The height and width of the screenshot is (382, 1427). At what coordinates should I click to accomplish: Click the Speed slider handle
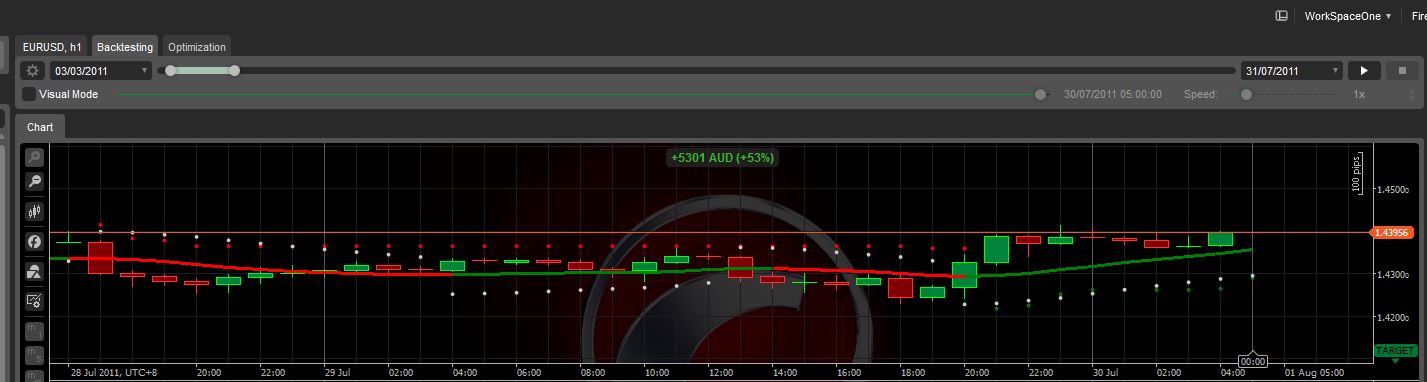tap(1246, 94)
